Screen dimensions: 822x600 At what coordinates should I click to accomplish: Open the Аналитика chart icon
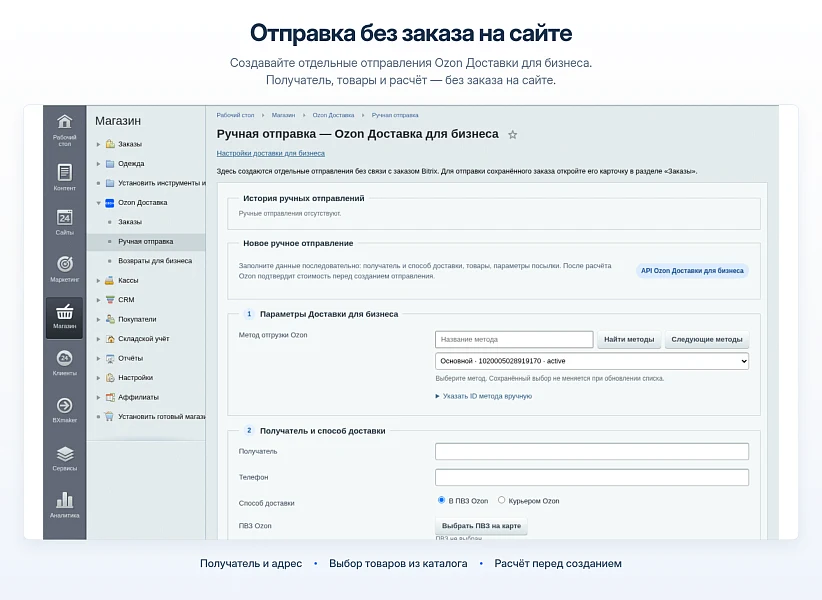click(x=64, y=499)
